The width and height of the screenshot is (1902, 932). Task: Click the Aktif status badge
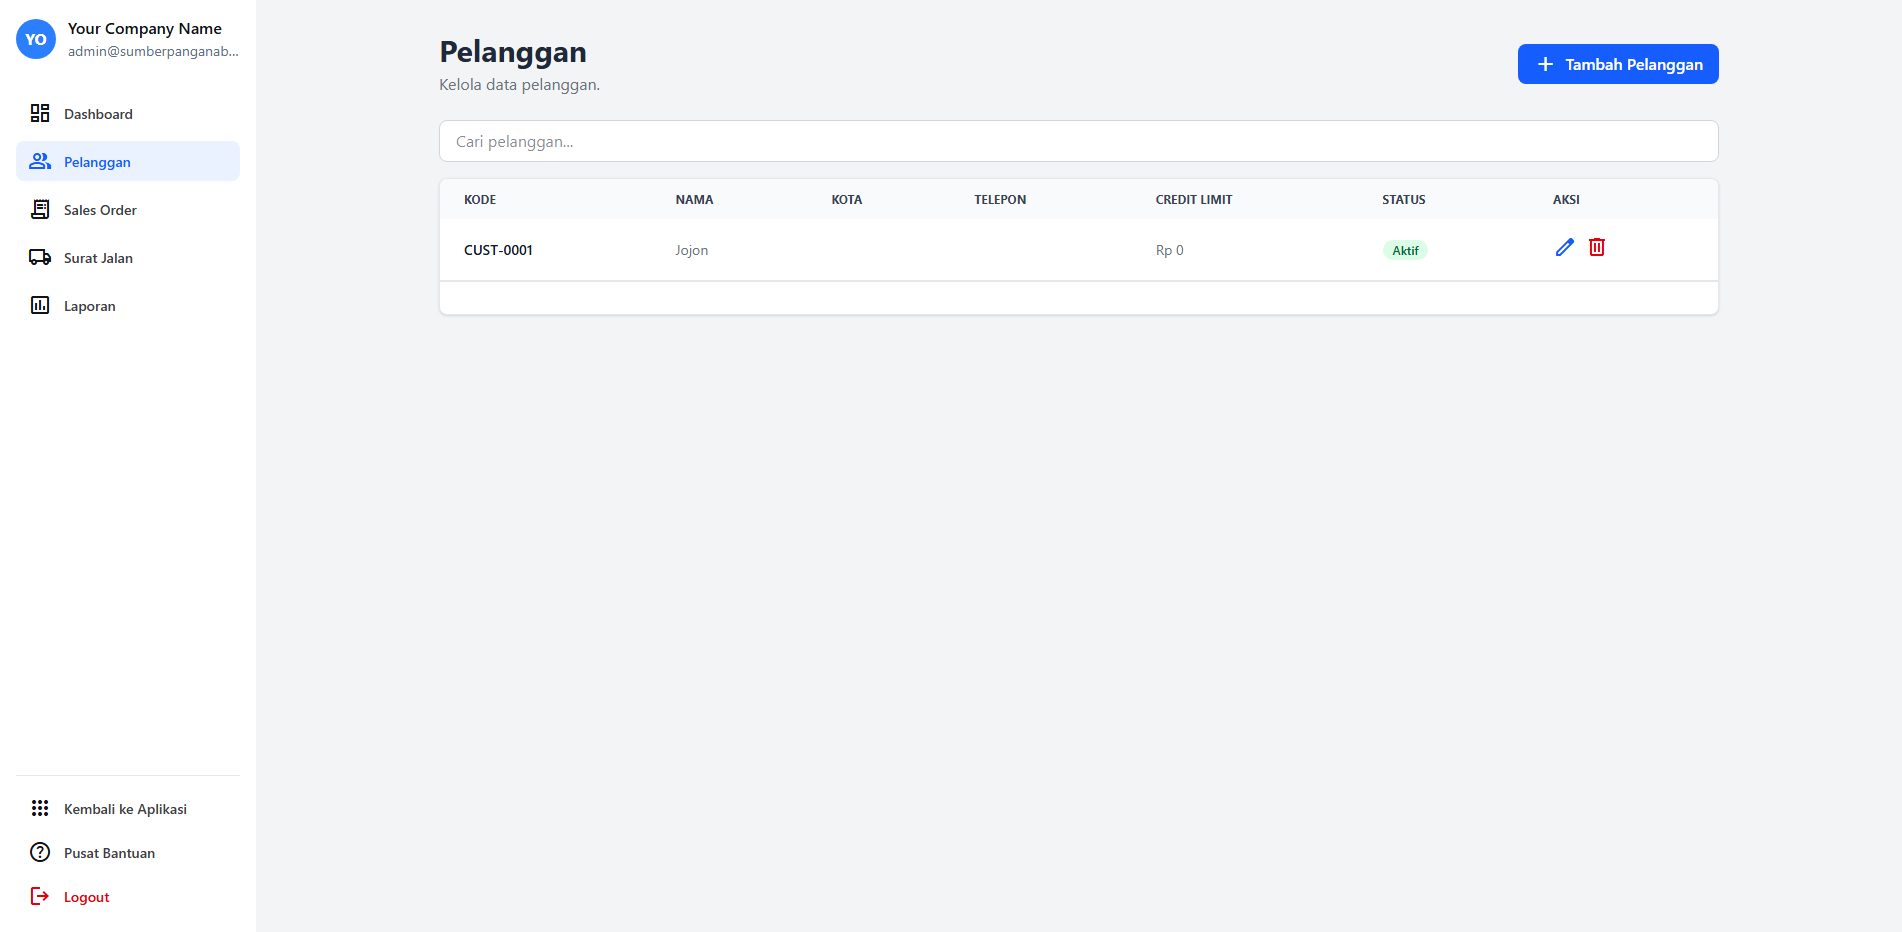click(x=1405, y=250)
